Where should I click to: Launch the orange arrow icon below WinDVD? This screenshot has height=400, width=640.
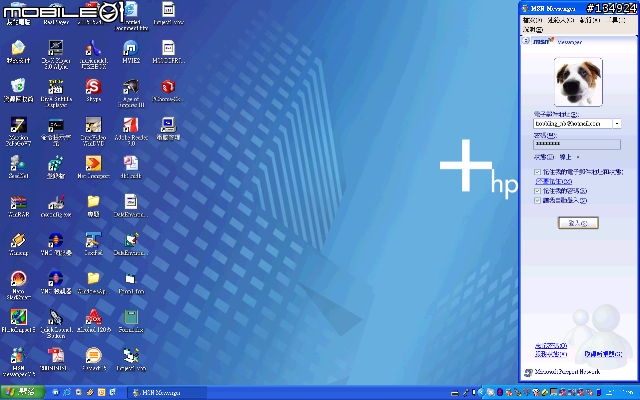click(x=93, y=167)
